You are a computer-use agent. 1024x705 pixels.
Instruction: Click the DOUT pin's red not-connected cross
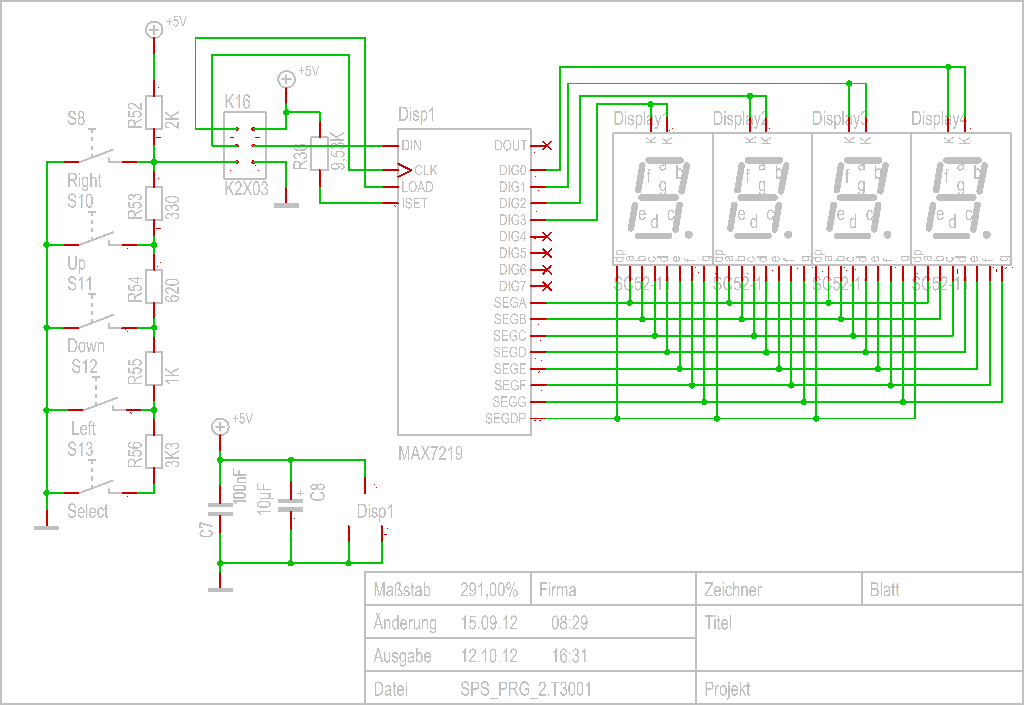point(546,146)
